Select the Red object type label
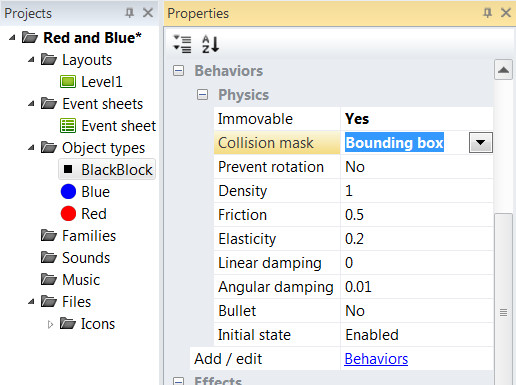This screenshot has width=516, height=385. pyautogui.click(x=94, y=214)
